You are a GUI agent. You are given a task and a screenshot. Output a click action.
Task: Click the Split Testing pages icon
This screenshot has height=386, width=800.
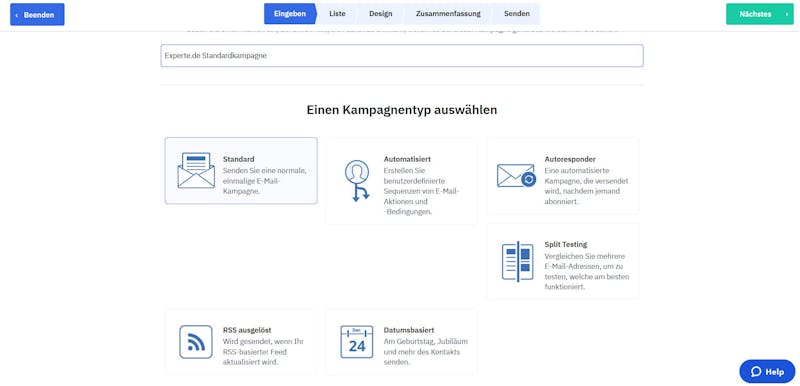tap(517, 262)
